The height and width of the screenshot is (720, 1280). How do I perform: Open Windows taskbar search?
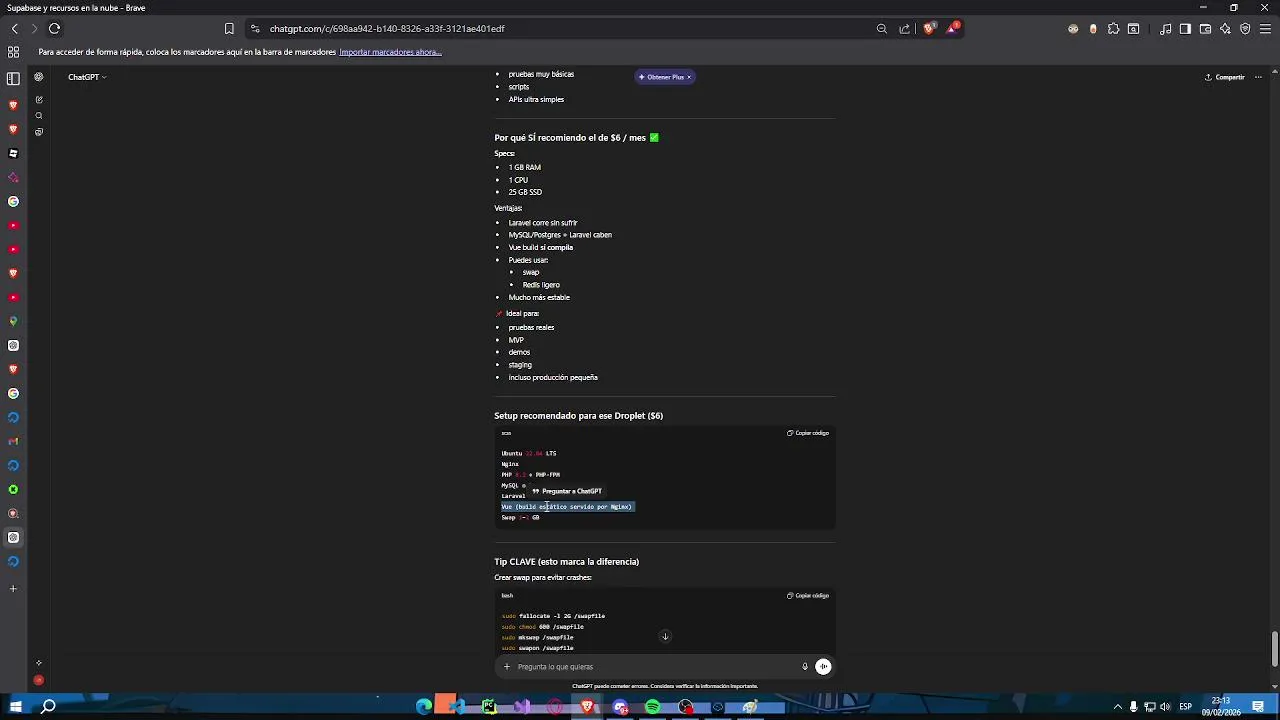tap(48, 707)
